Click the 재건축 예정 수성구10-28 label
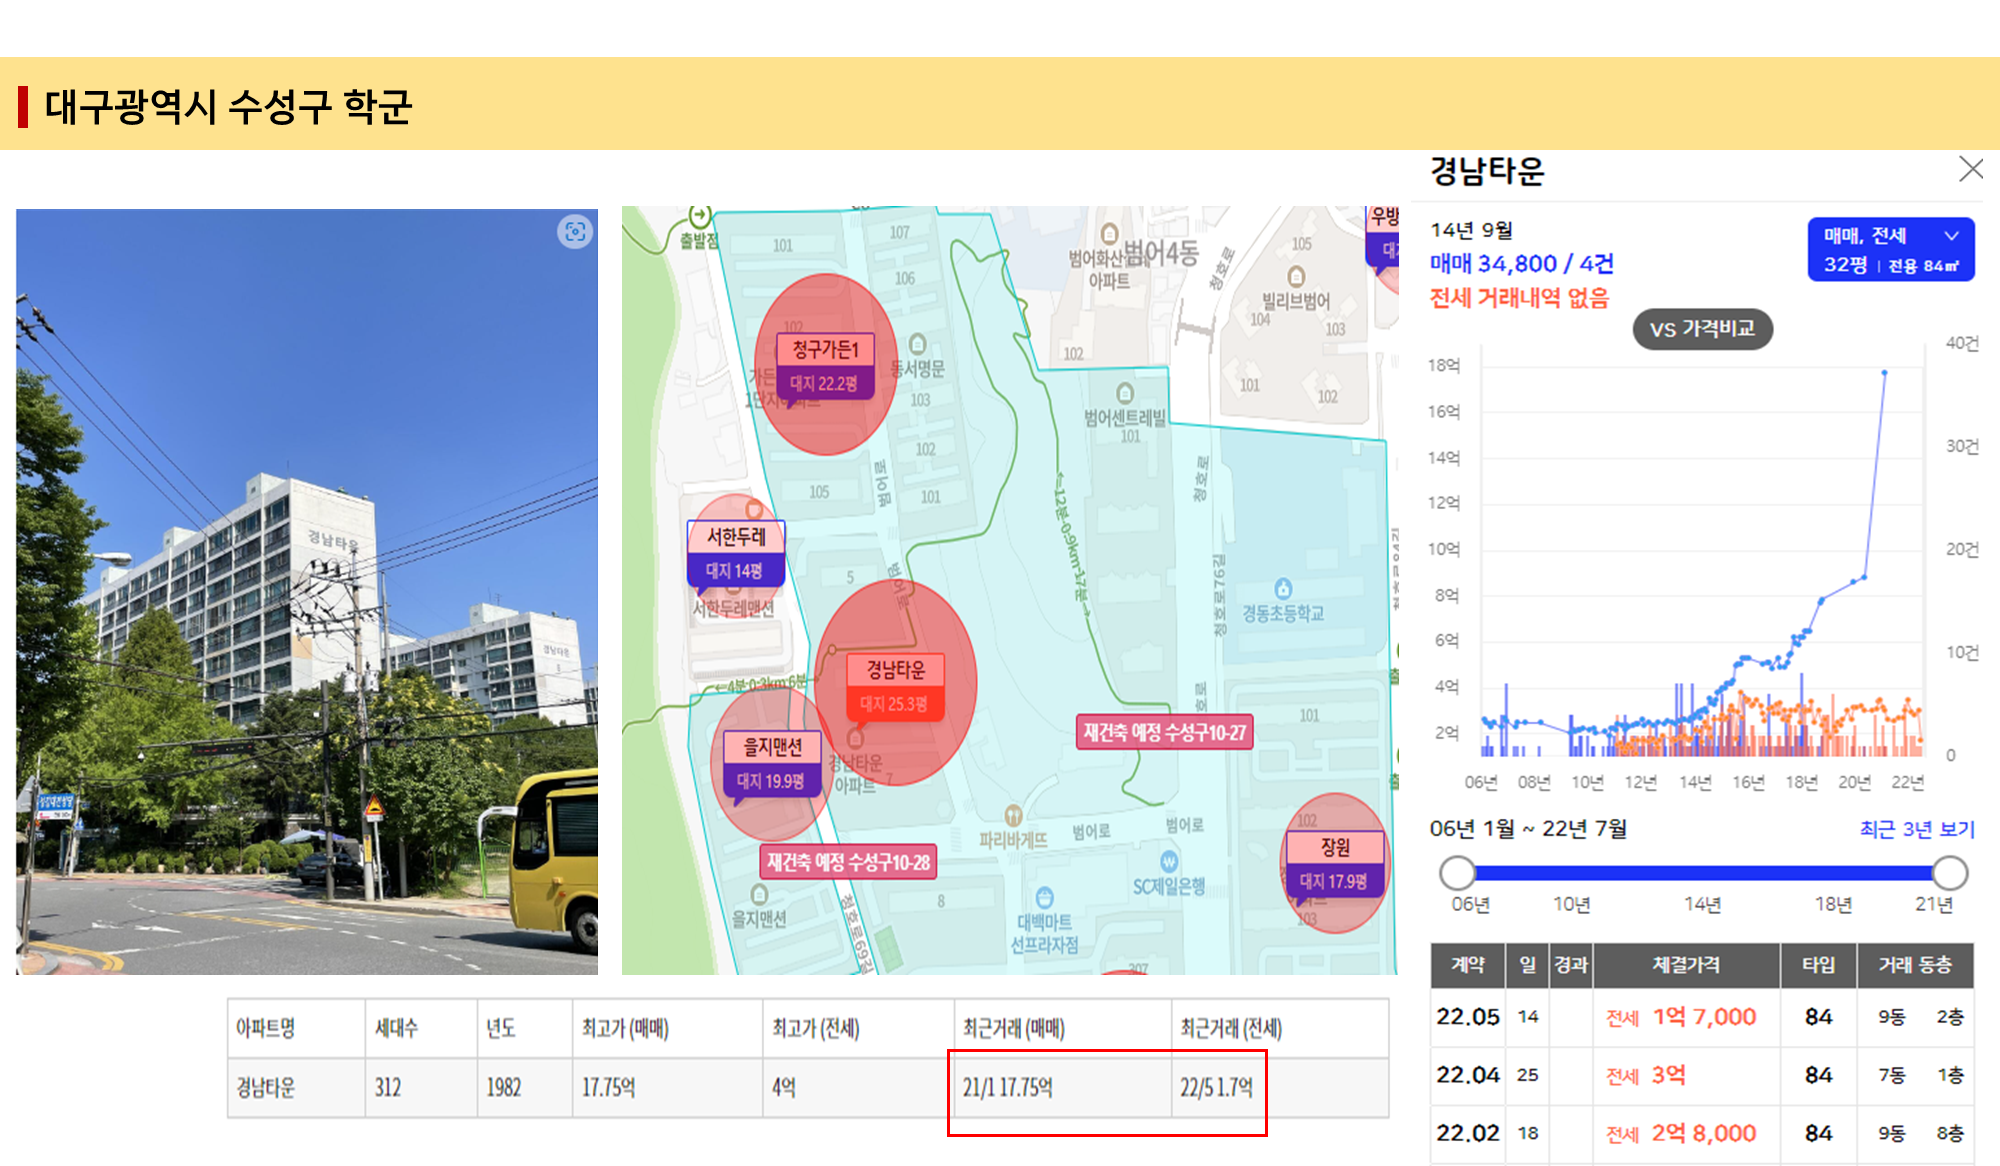2000x1166 pixels. 848,862
